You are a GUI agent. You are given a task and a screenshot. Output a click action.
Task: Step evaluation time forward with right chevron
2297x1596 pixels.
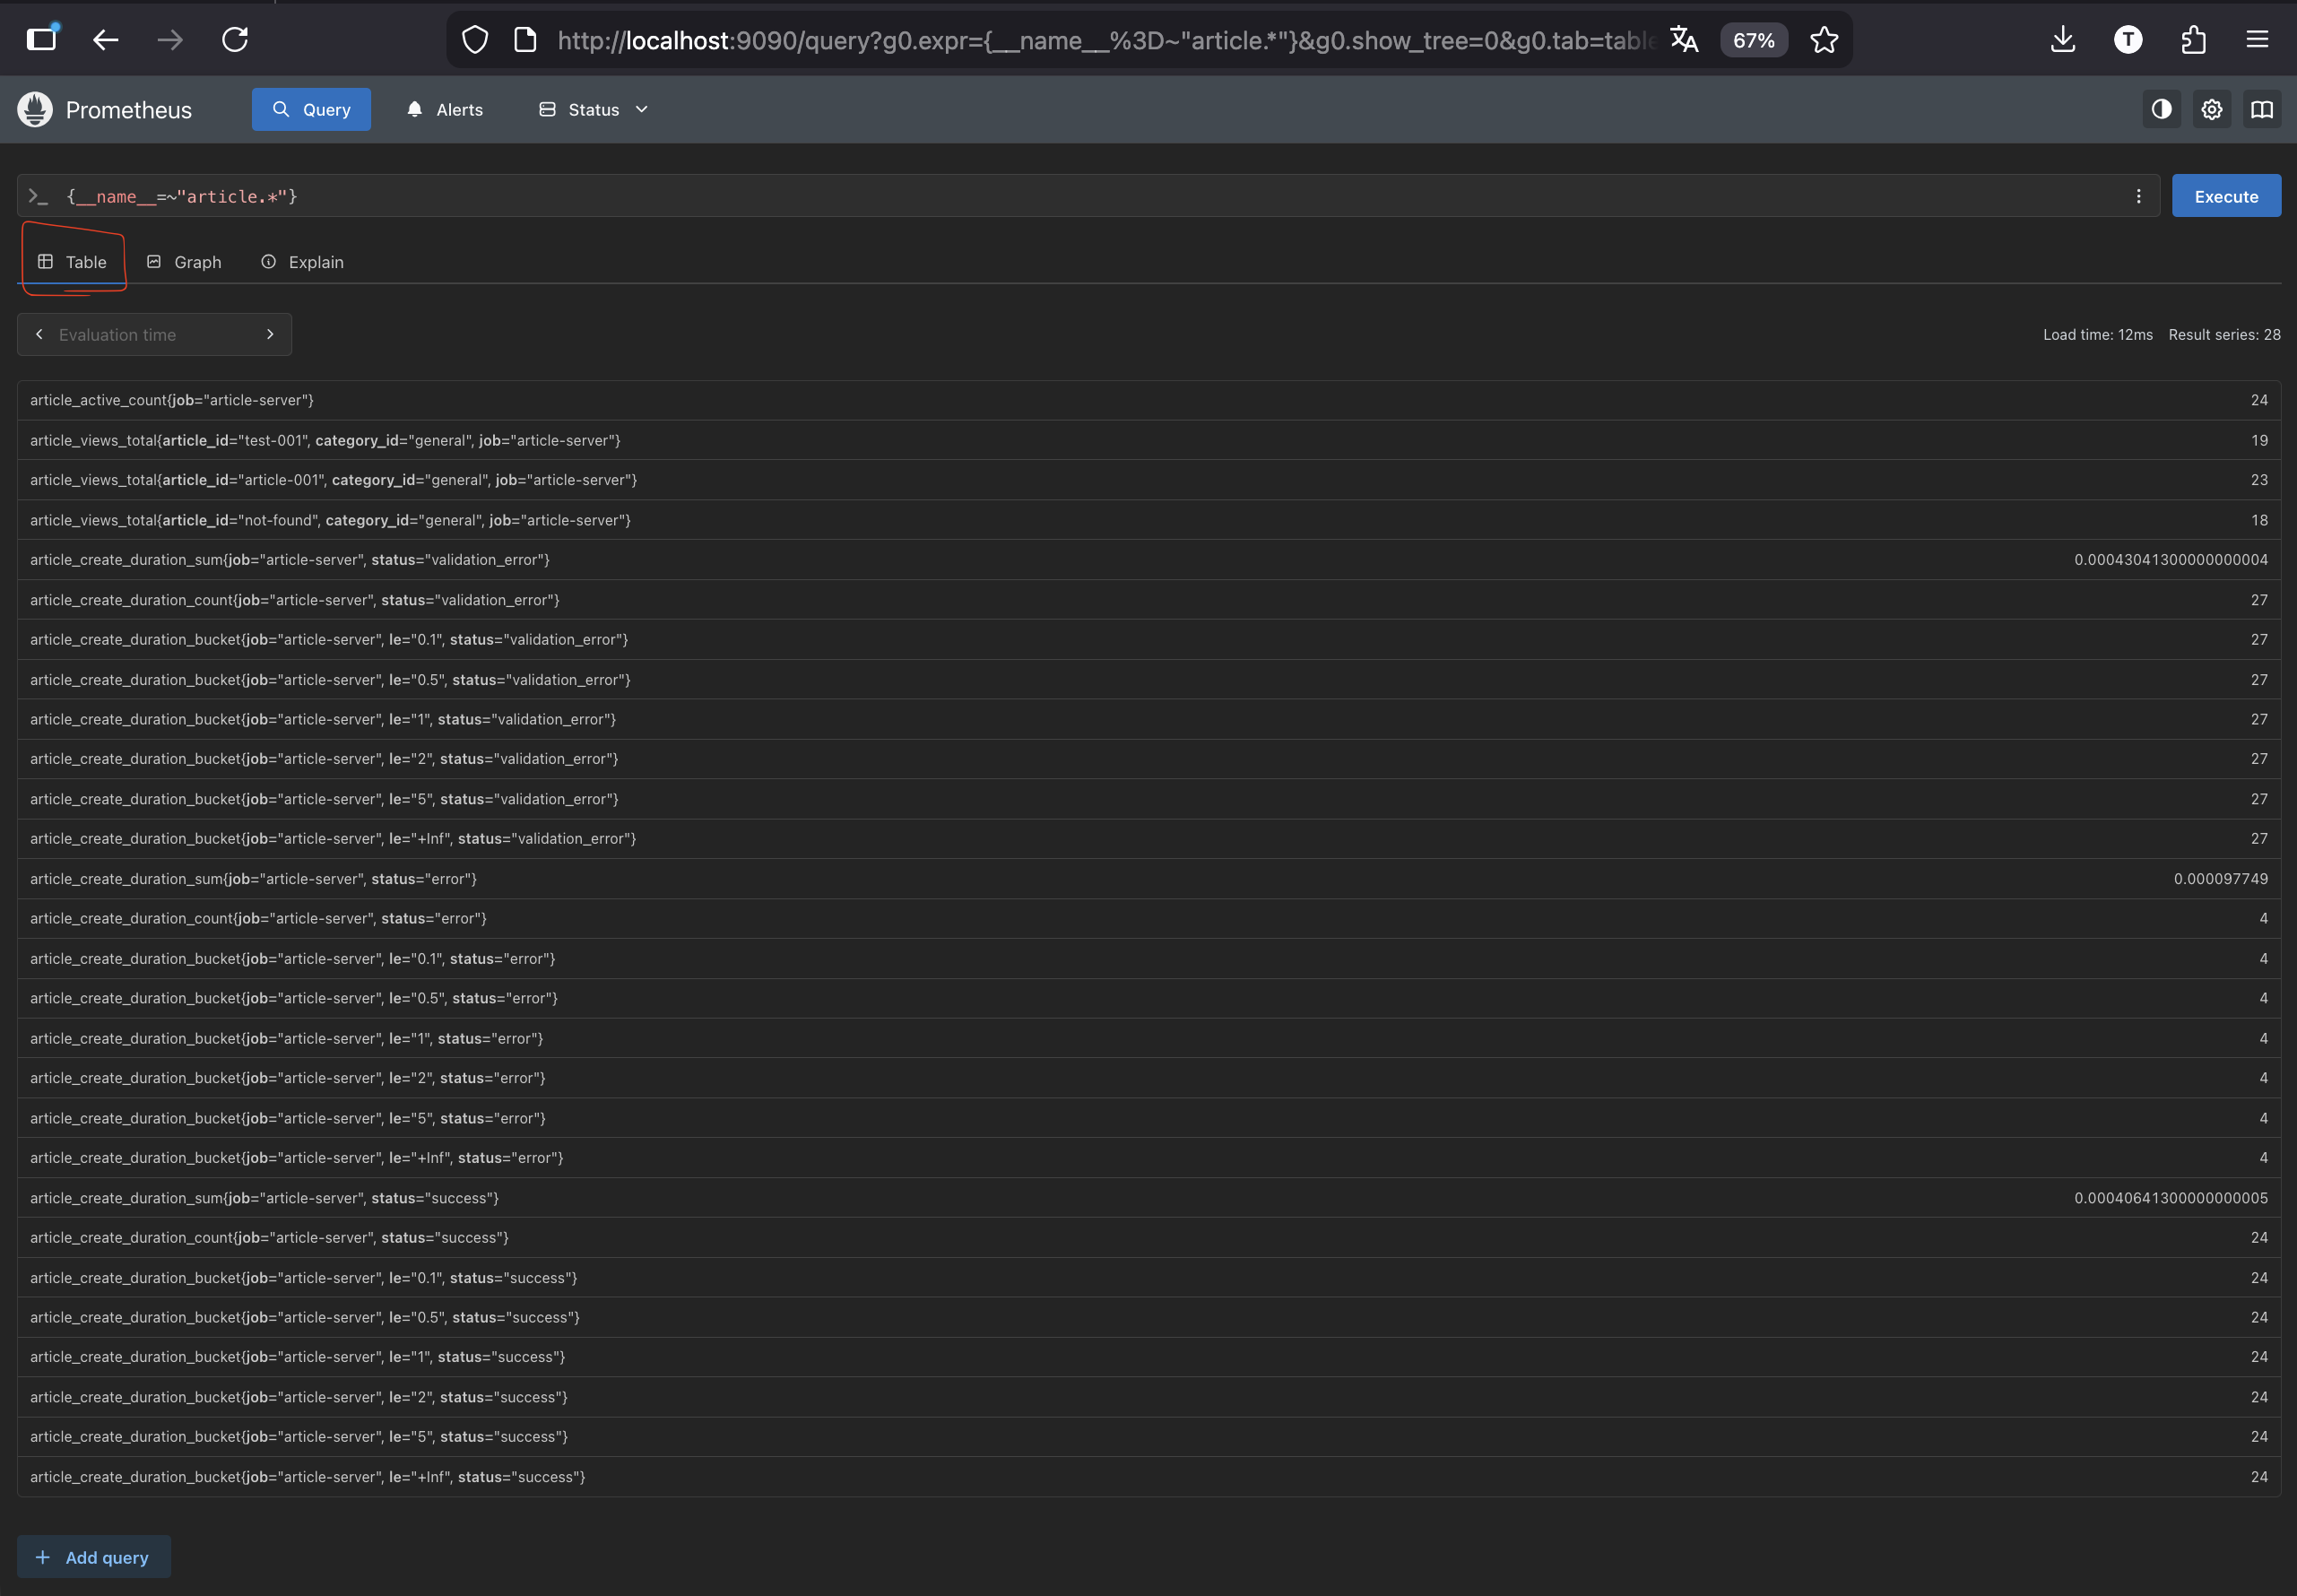click(x=270, y=334)
